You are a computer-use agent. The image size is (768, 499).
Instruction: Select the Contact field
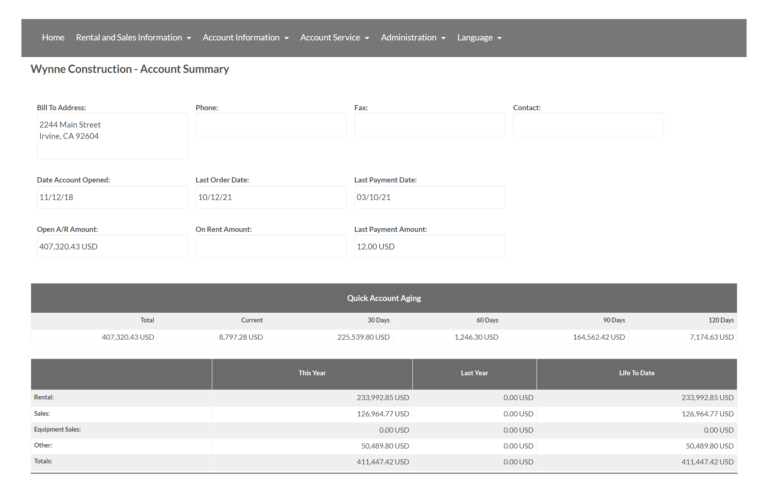(588, 125)
